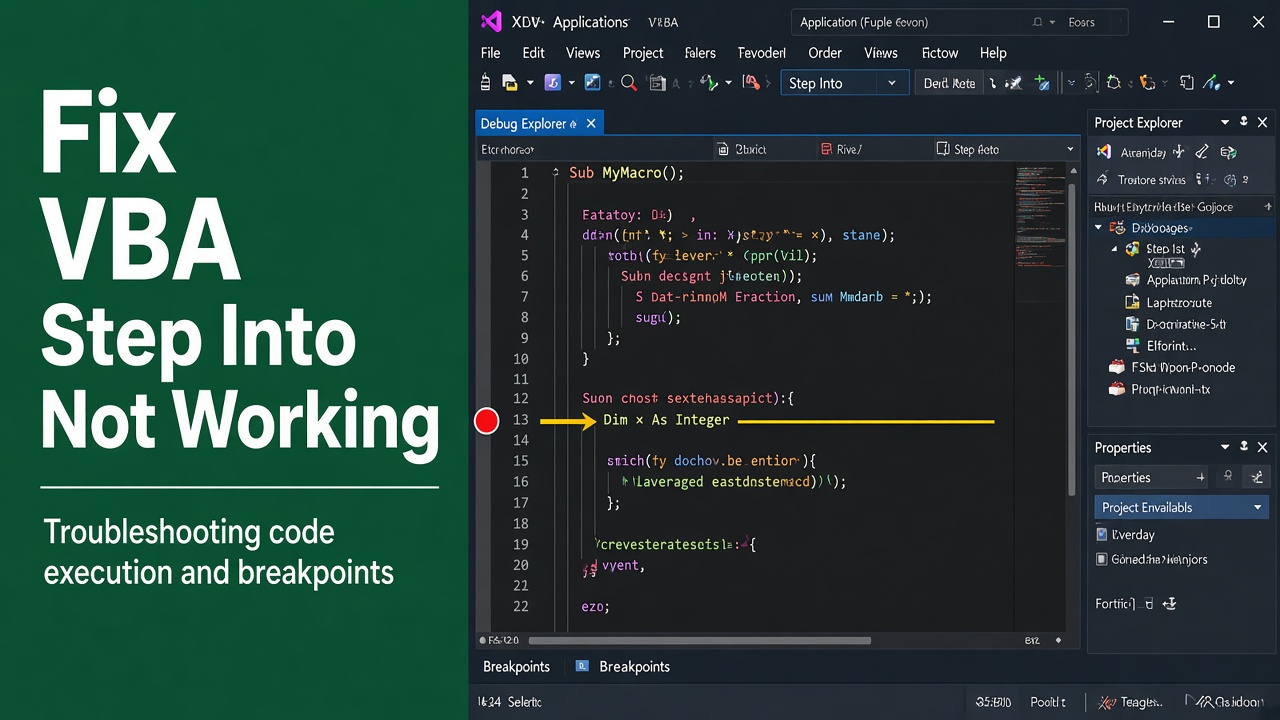Screen dimensions: 1280x720
Task: Click the clipboard icon in main toolbar
Action: (x=657, y=83)
